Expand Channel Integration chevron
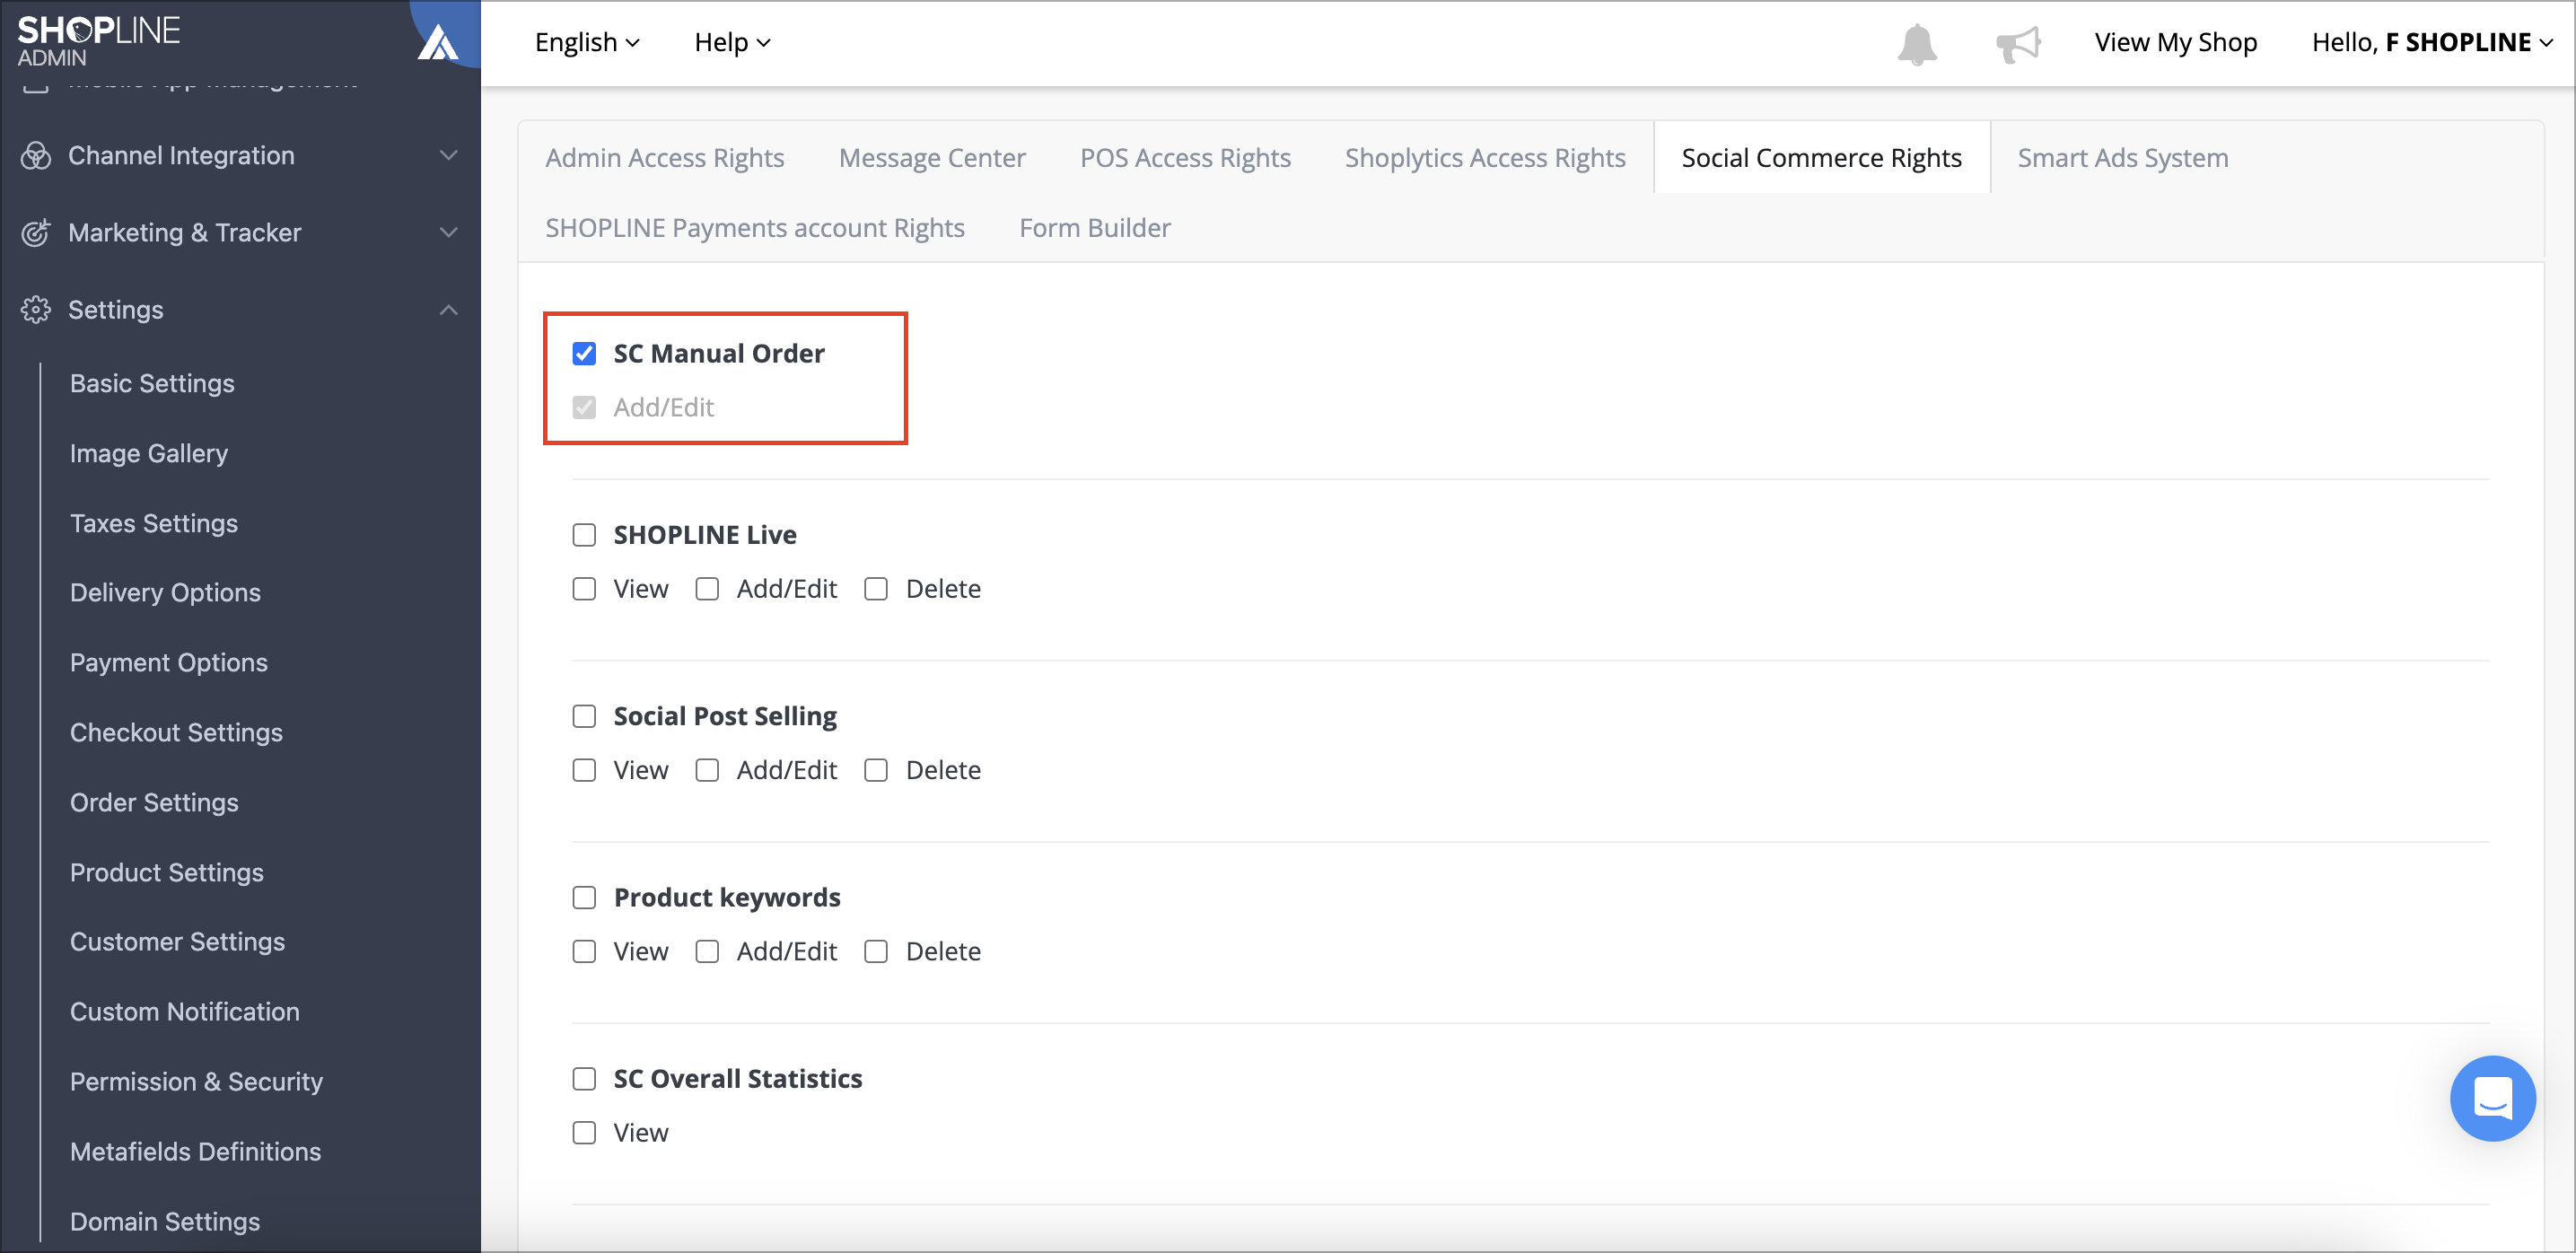This screenshot has width=2576, height=1253. (x=449, y=155)
